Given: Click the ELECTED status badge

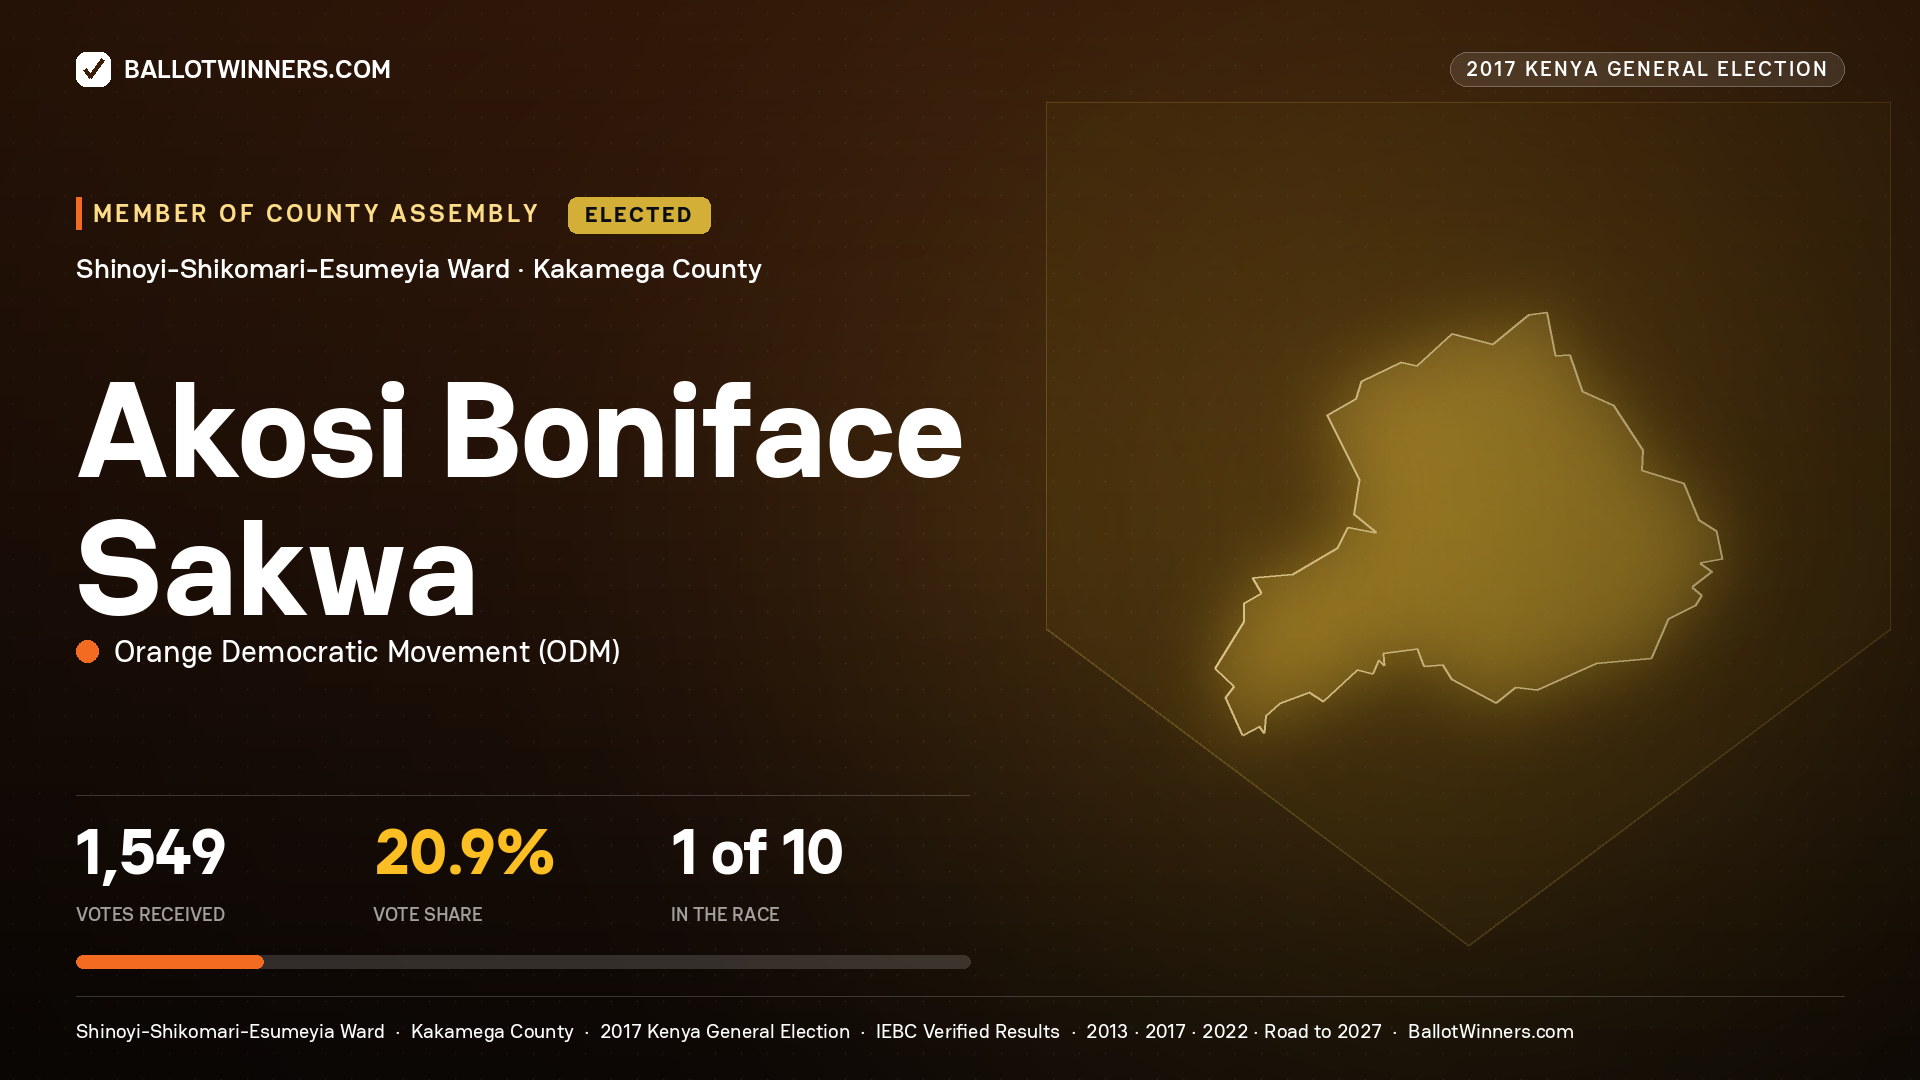Looking at the screenshot, I should [639, 215].
